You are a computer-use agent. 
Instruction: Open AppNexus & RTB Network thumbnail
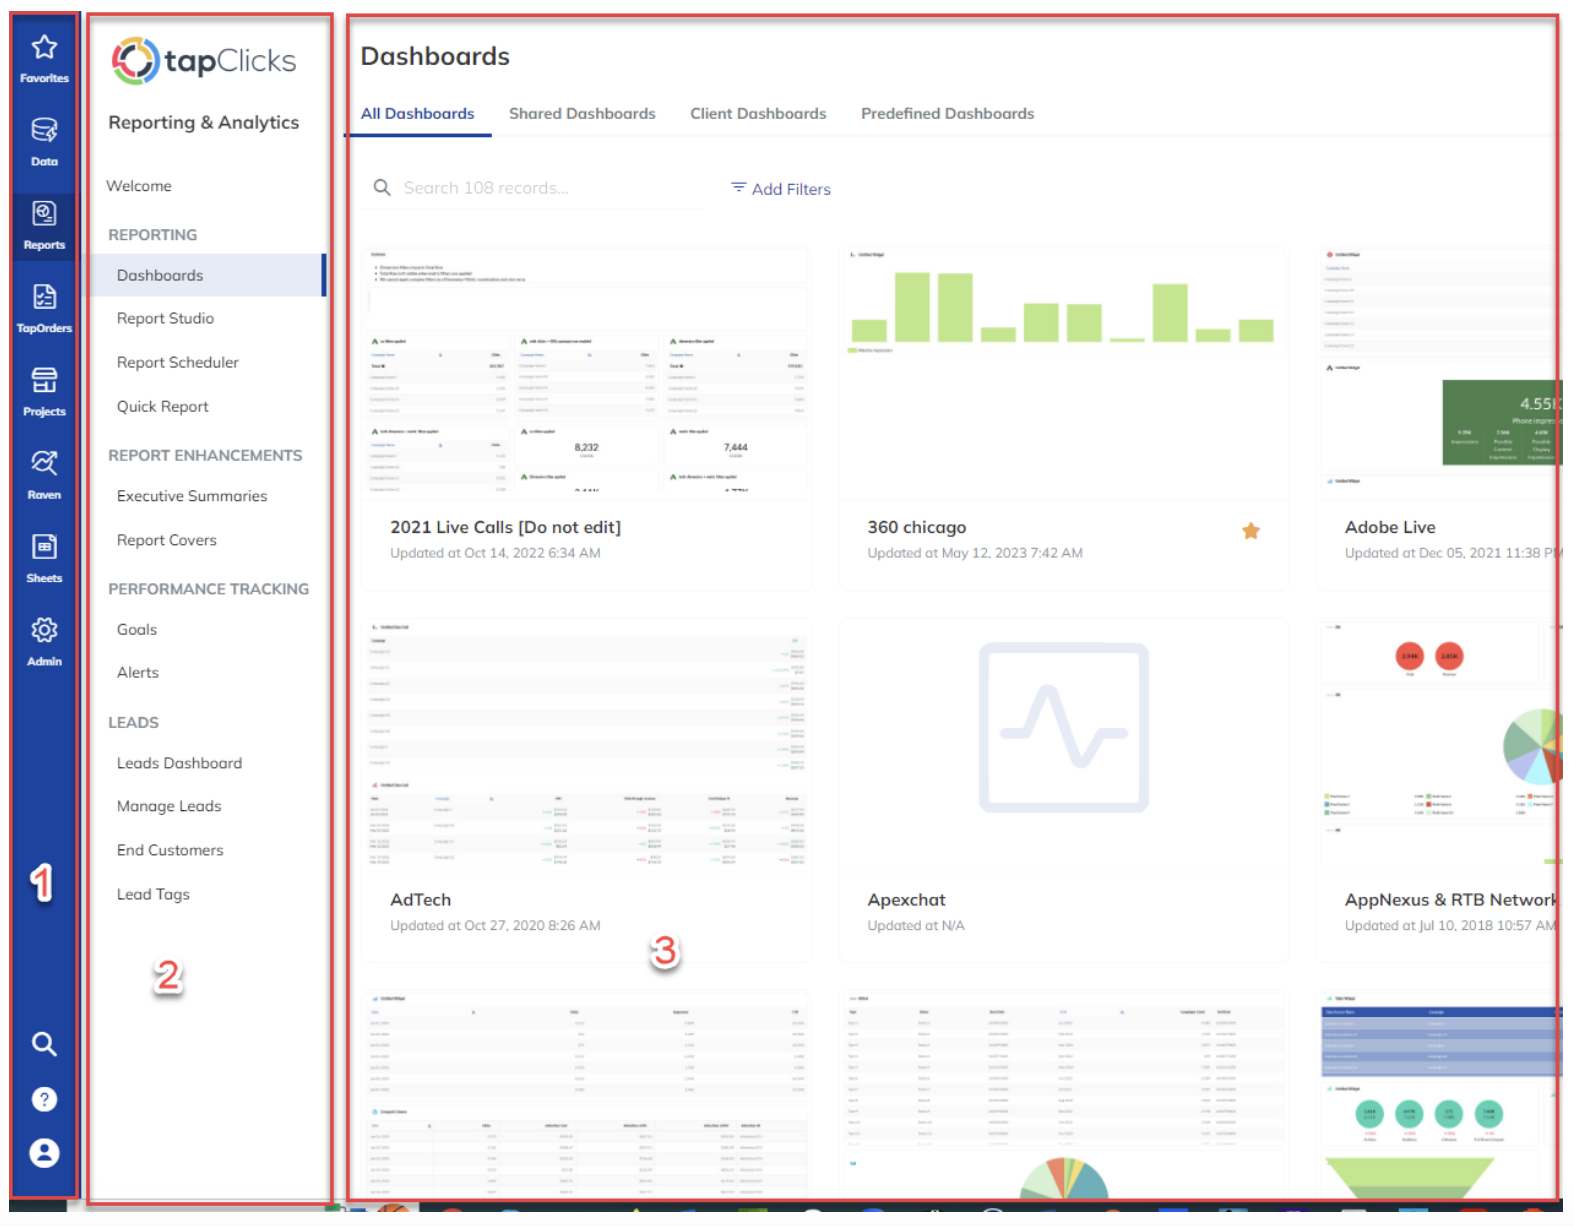[1438, 744]
